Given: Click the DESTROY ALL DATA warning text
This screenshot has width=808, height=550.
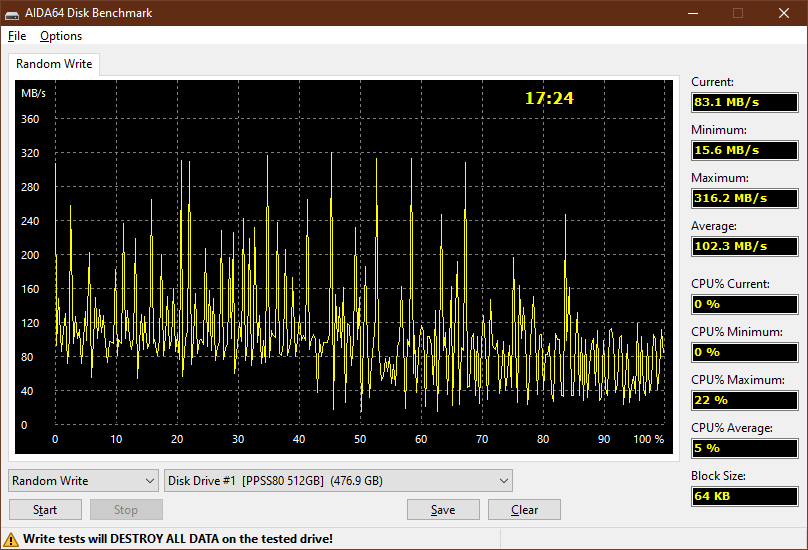Looking at the screenshot, I should [178, 539].
